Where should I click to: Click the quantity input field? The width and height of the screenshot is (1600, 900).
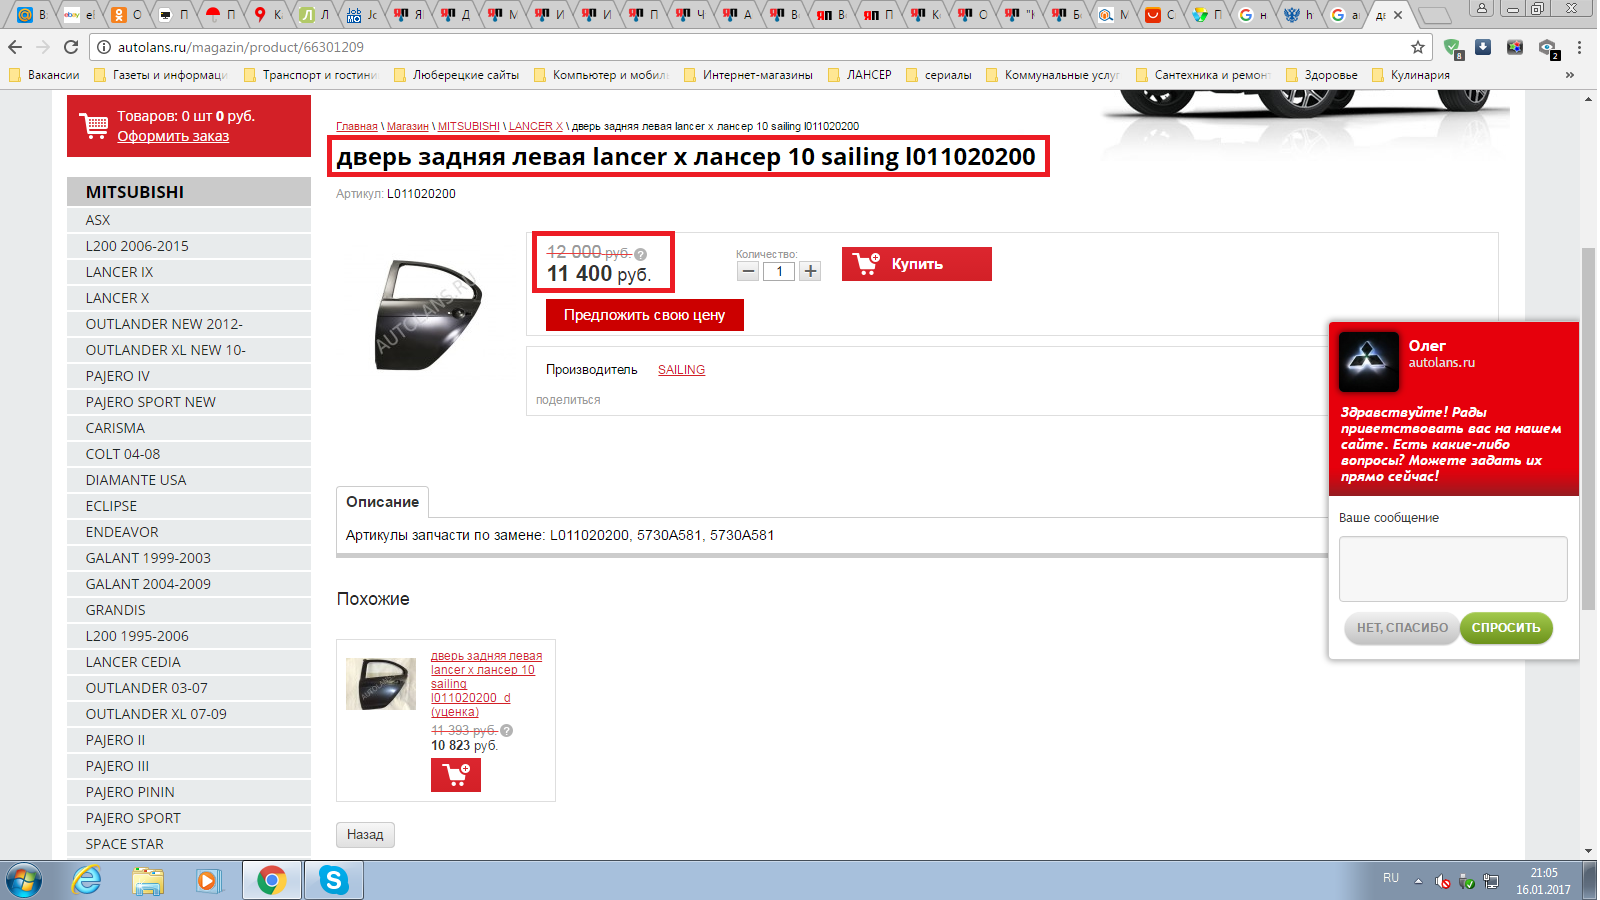779,271
